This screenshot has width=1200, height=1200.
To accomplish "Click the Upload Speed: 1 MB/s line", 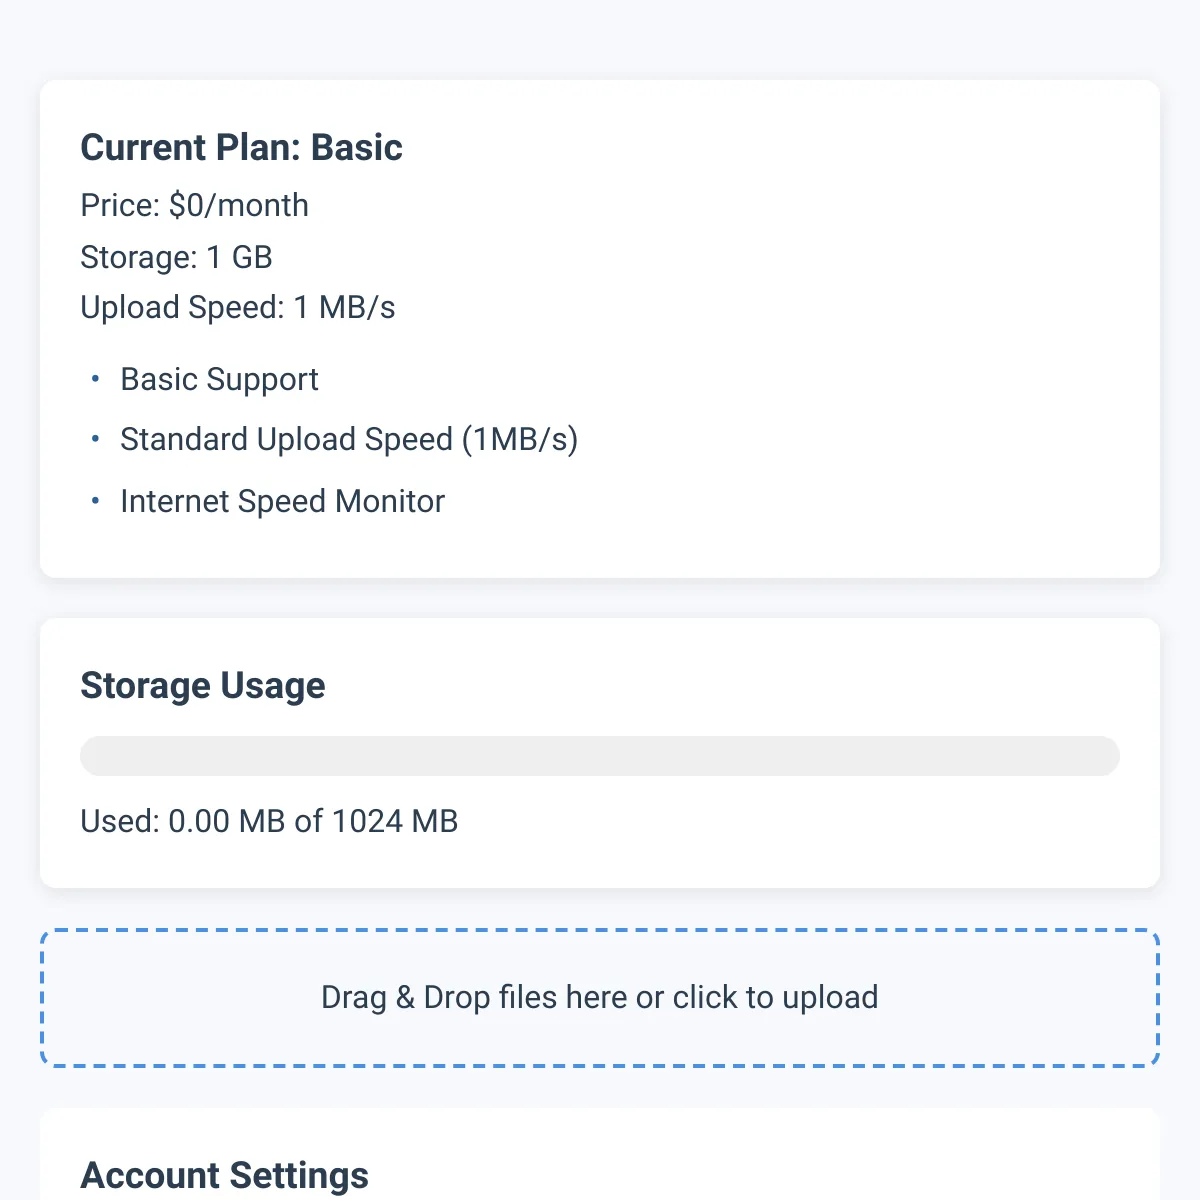I will point(238,307).
